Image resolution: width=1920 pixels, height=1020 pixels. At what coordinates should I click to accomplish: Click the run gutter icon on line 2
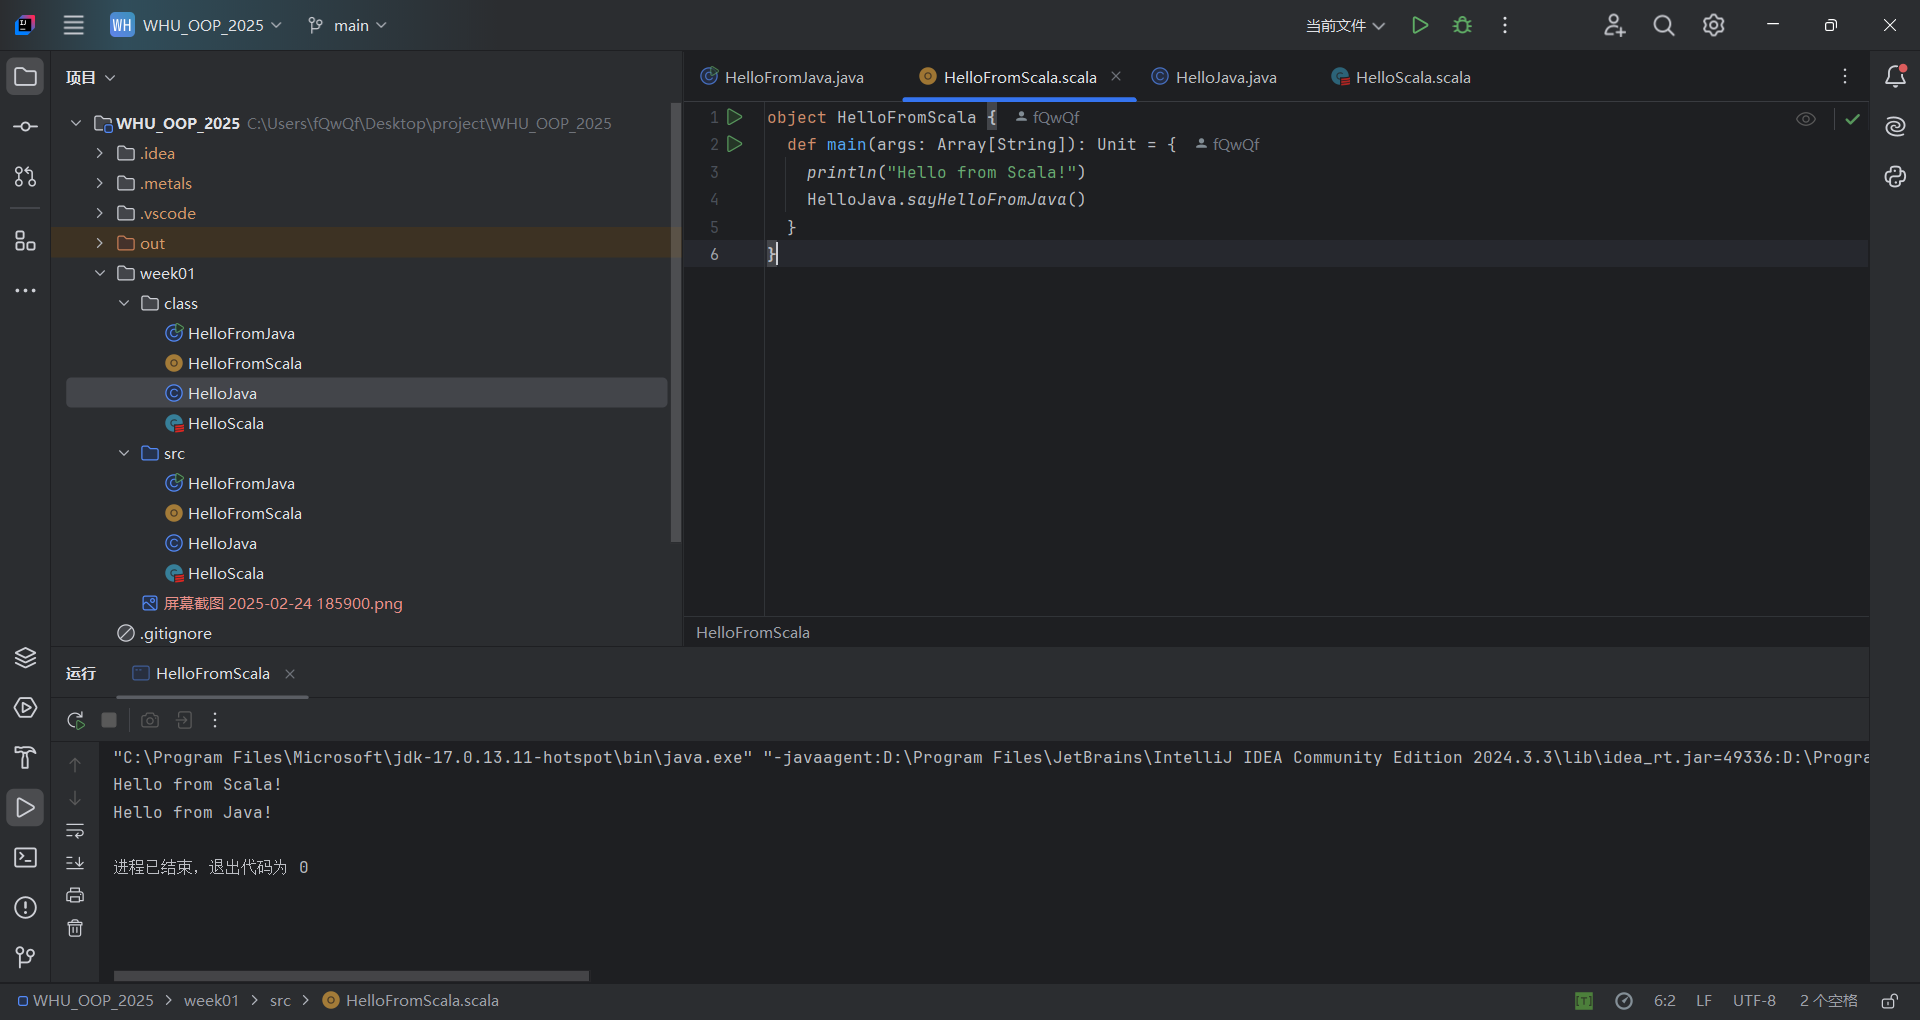point(735,144)
